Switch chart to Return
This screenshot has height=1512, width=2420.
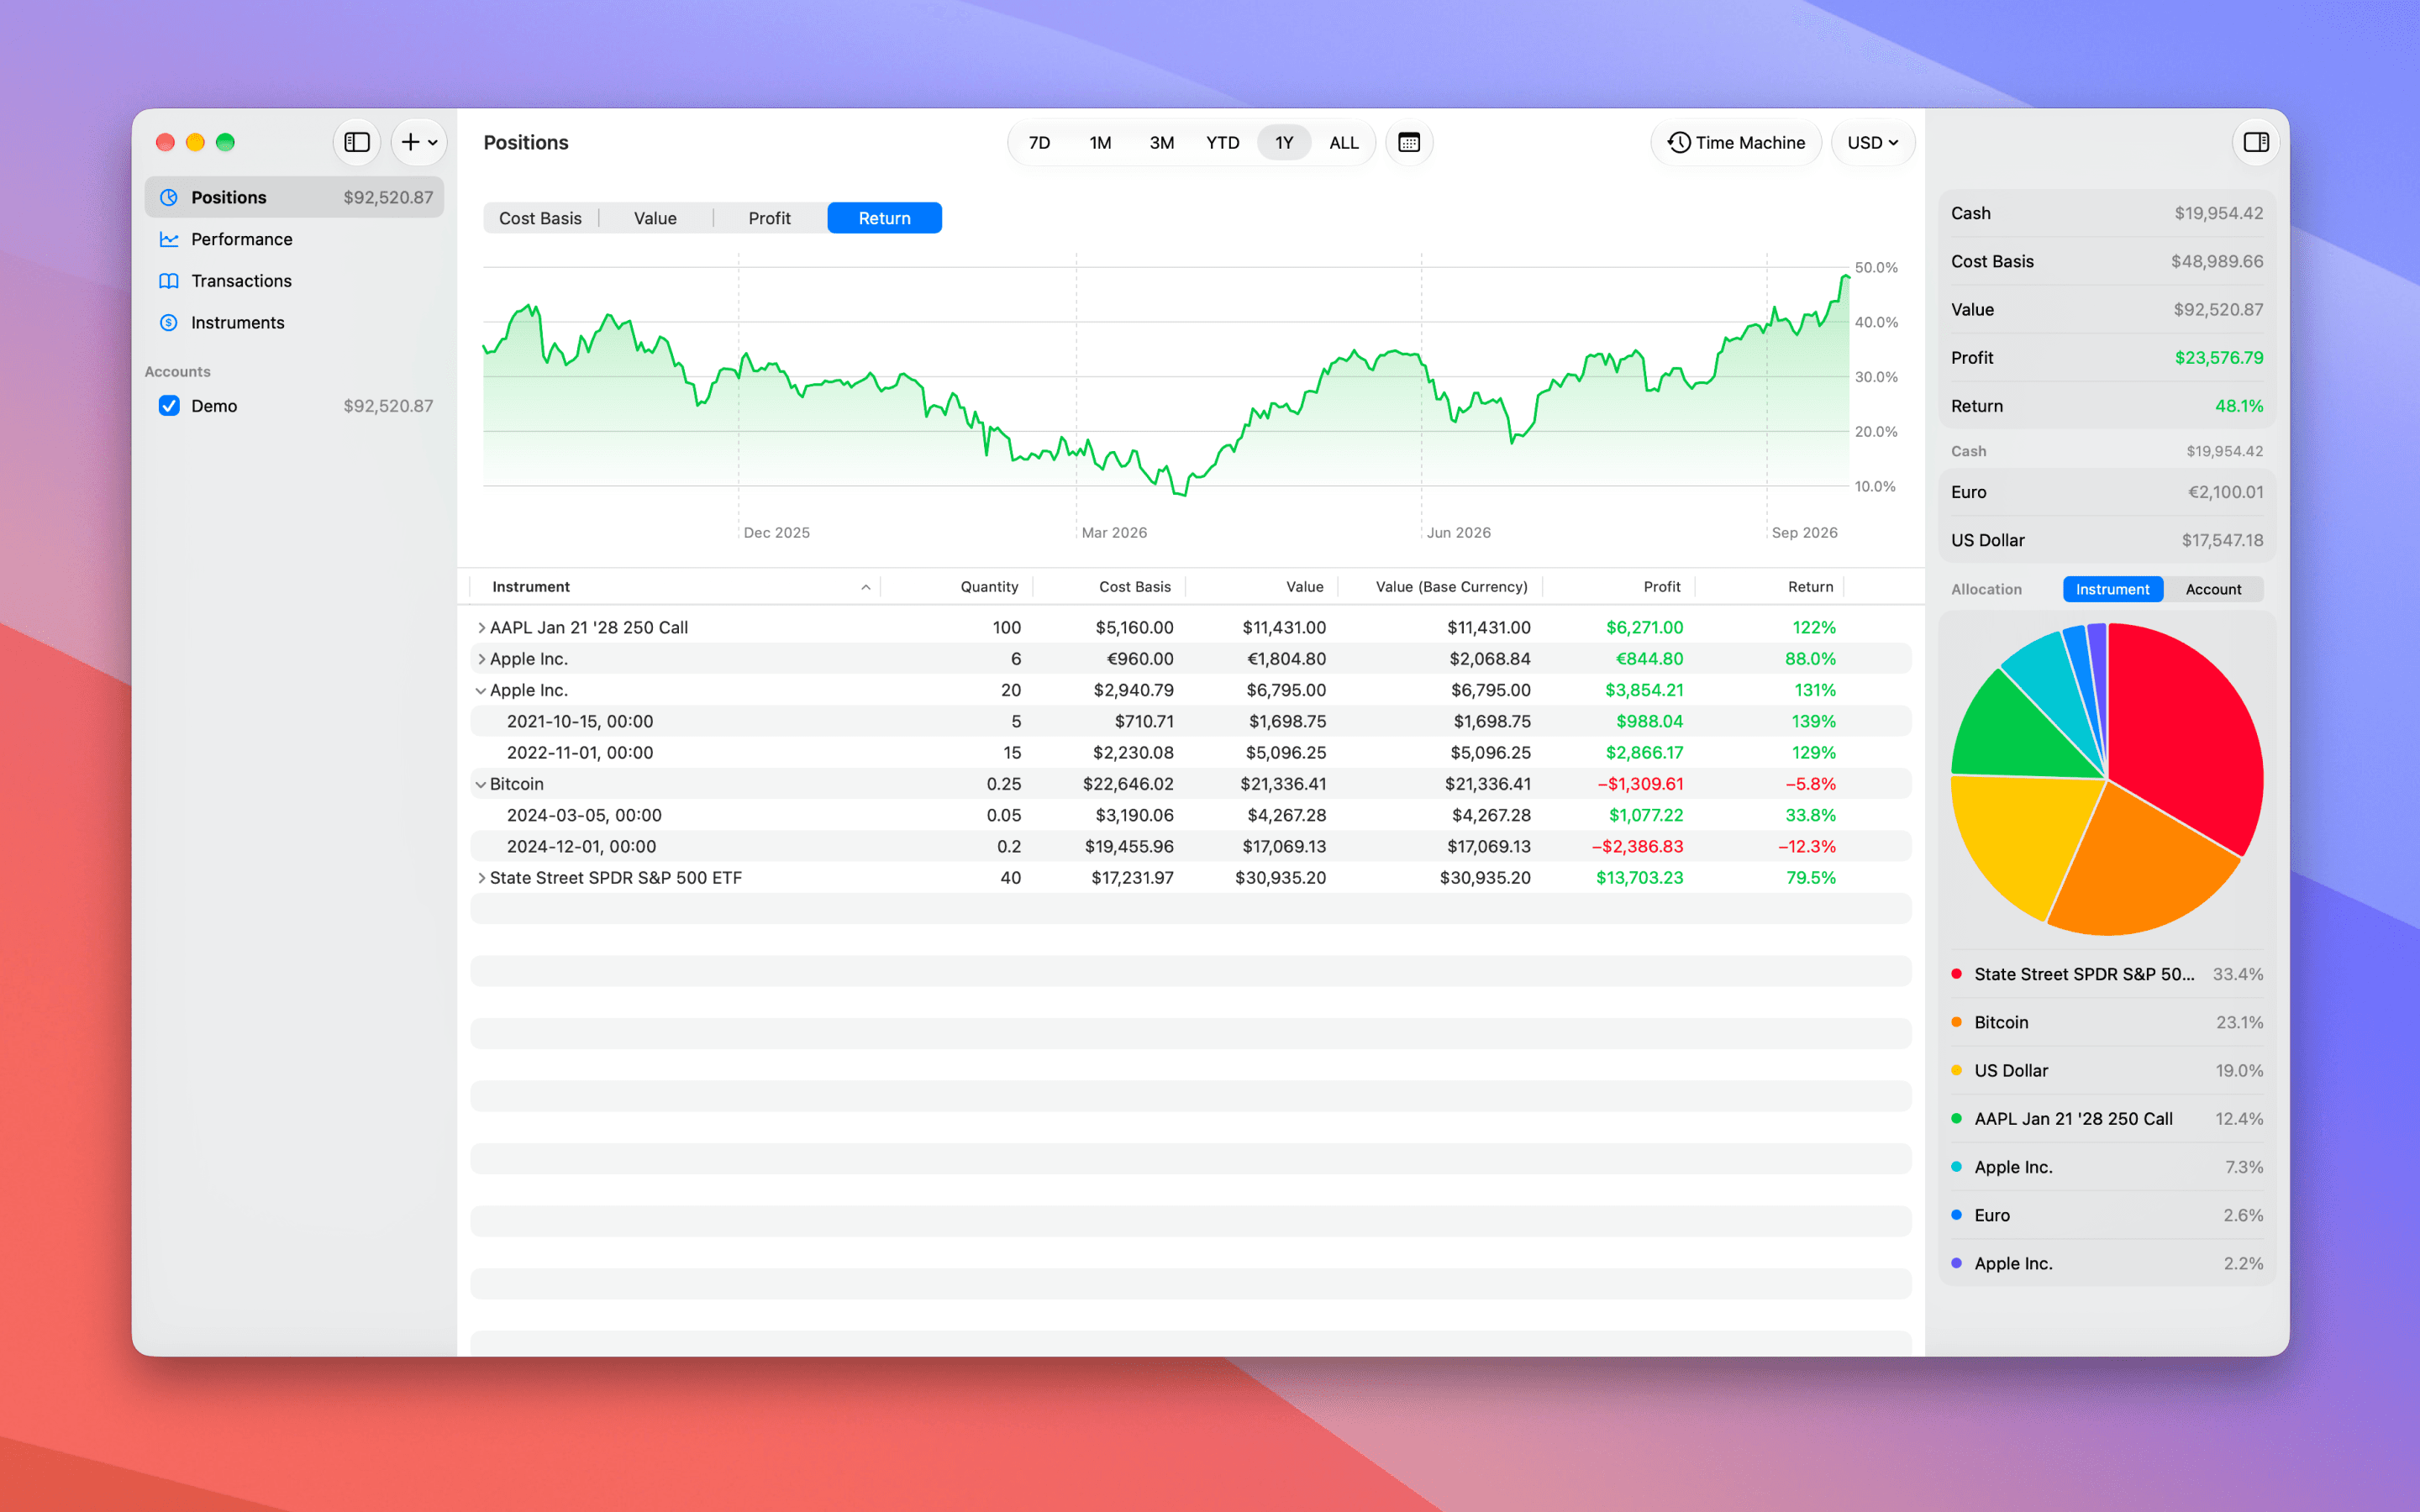(x=884, y=218)
